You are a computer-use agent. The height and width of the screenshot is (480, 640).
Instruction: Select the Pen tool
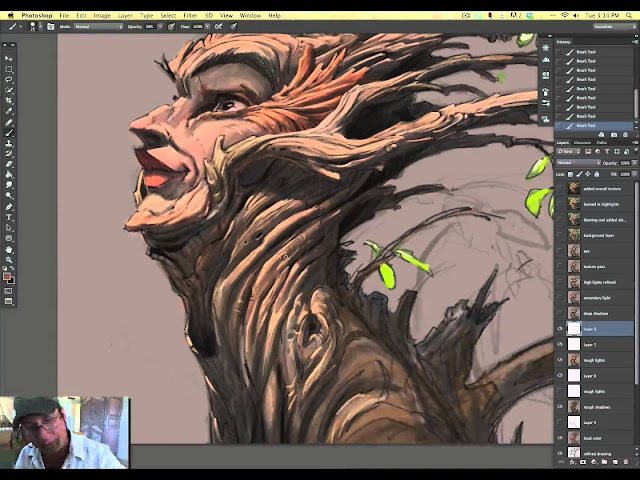9,207
